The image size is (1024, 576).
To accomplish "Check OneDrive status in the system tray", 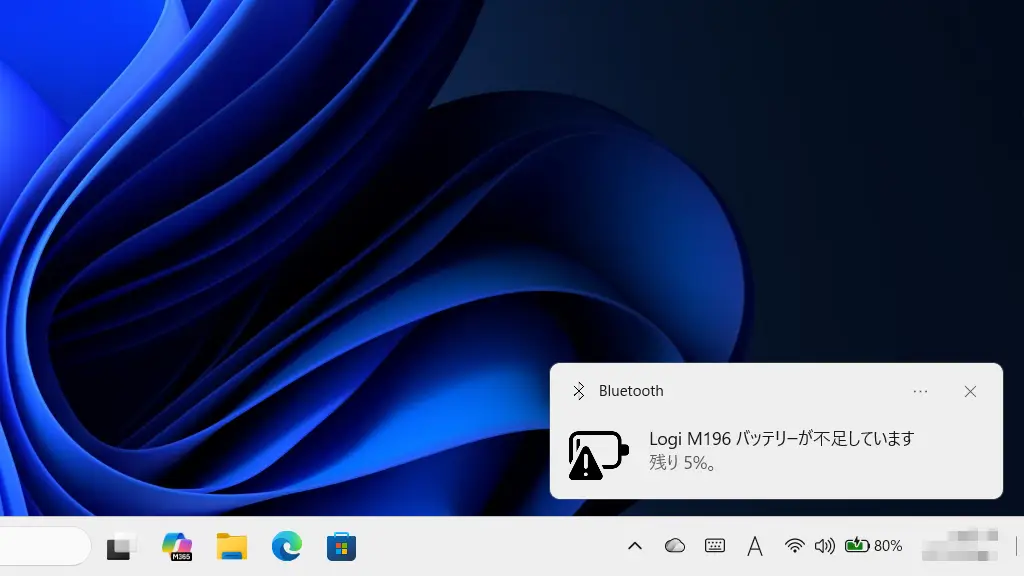I will [675, 546].
